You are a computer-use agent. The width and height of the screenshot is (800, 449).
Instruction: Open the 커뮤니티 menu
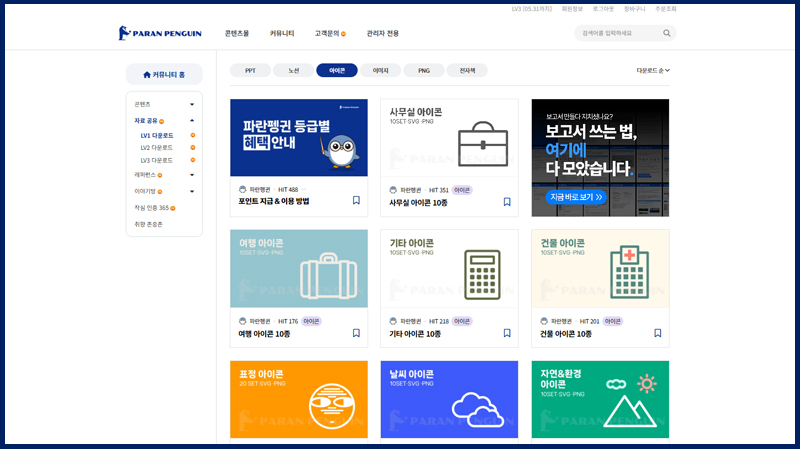tap(282, 33)
